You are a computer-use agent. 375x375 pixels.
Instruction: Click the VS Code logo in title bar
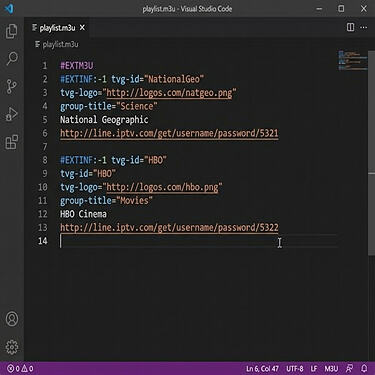coord(9,8)
